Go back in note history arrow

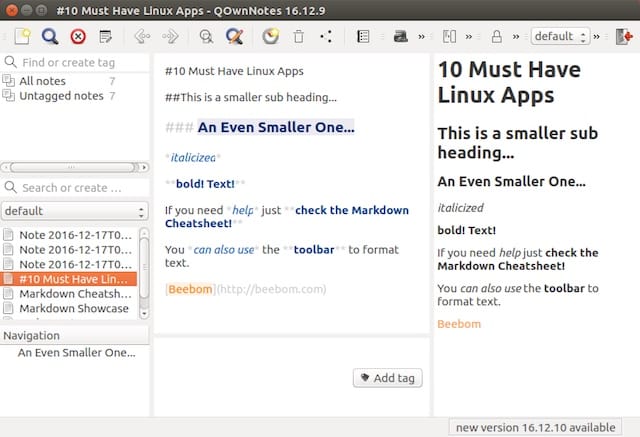pyautogui.click(x=142, y=37)
